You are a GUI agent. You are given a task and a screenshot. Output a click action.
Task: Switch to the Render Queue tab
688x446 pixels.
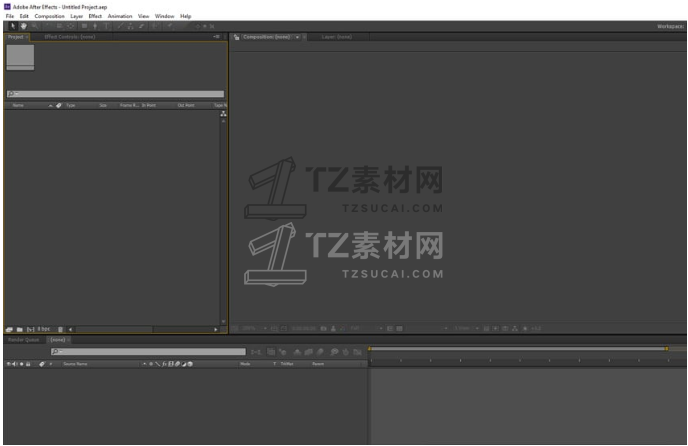pos(24,340)
